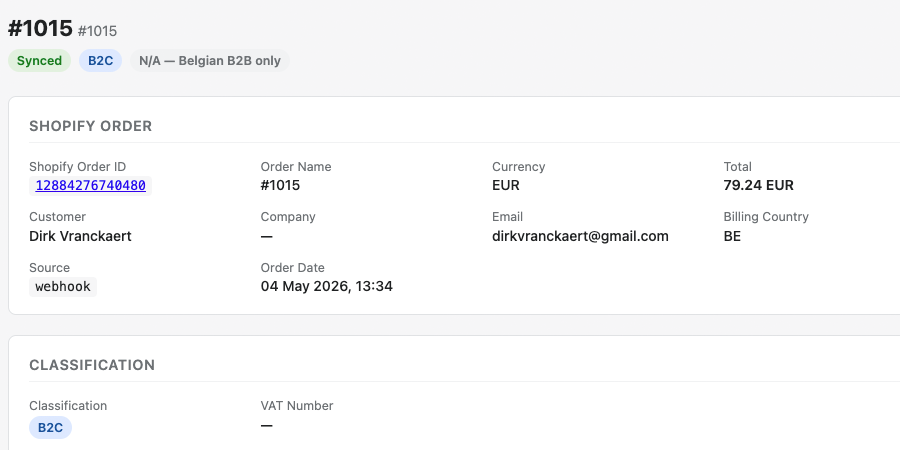900x450 pixels.
Task: Click the Company label
Action: tap(288, 216)
